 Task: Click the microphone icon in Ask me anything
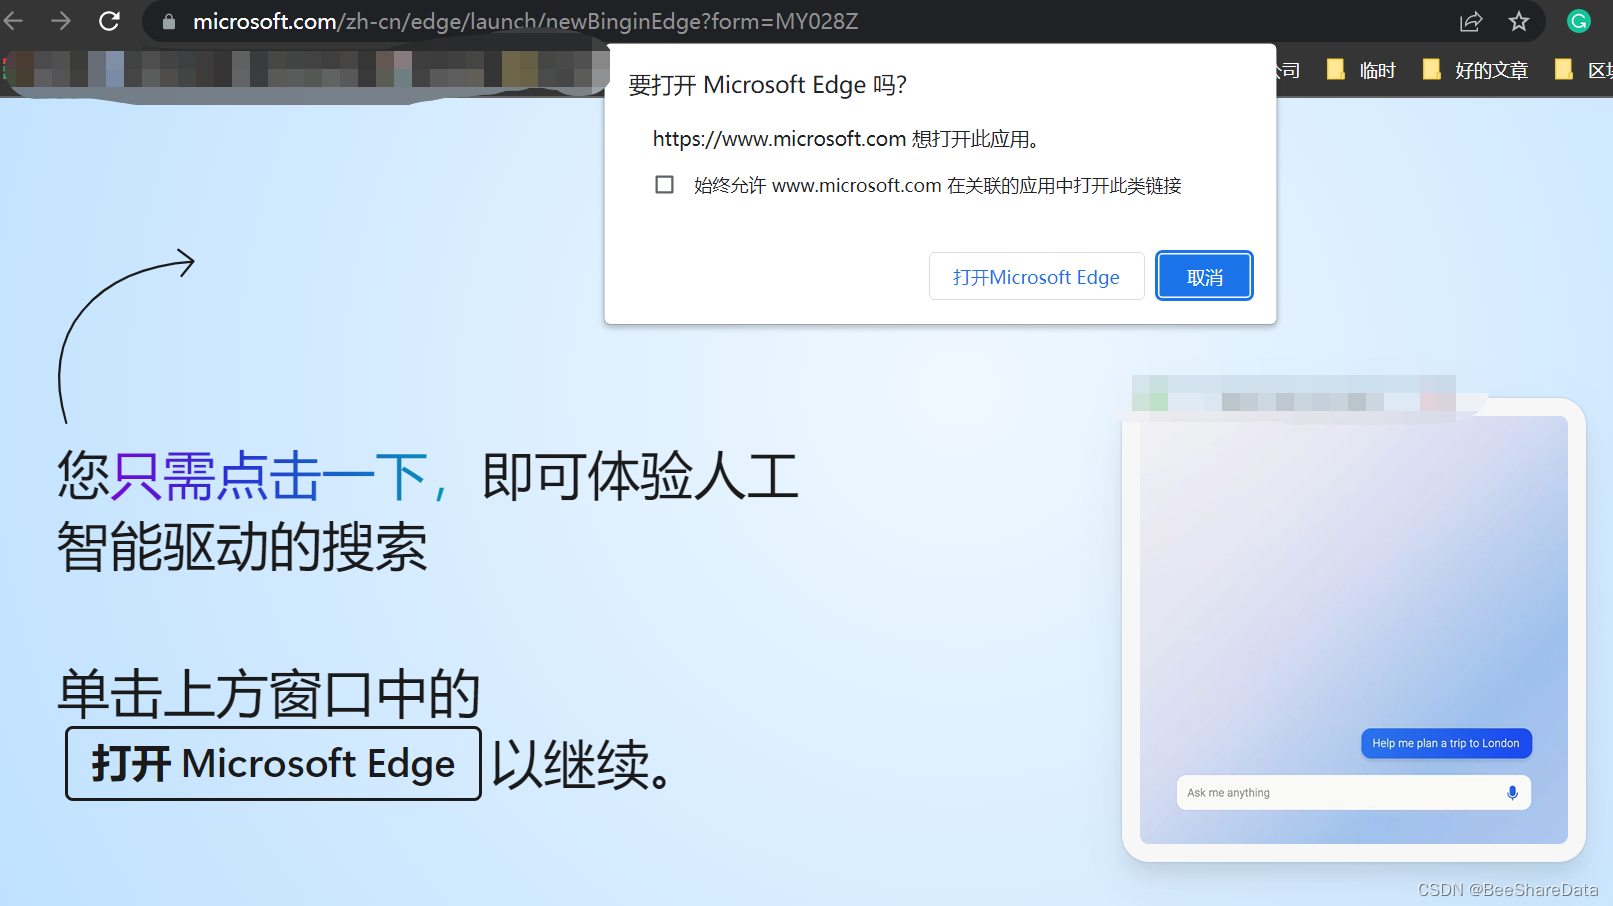point(1512,793)
